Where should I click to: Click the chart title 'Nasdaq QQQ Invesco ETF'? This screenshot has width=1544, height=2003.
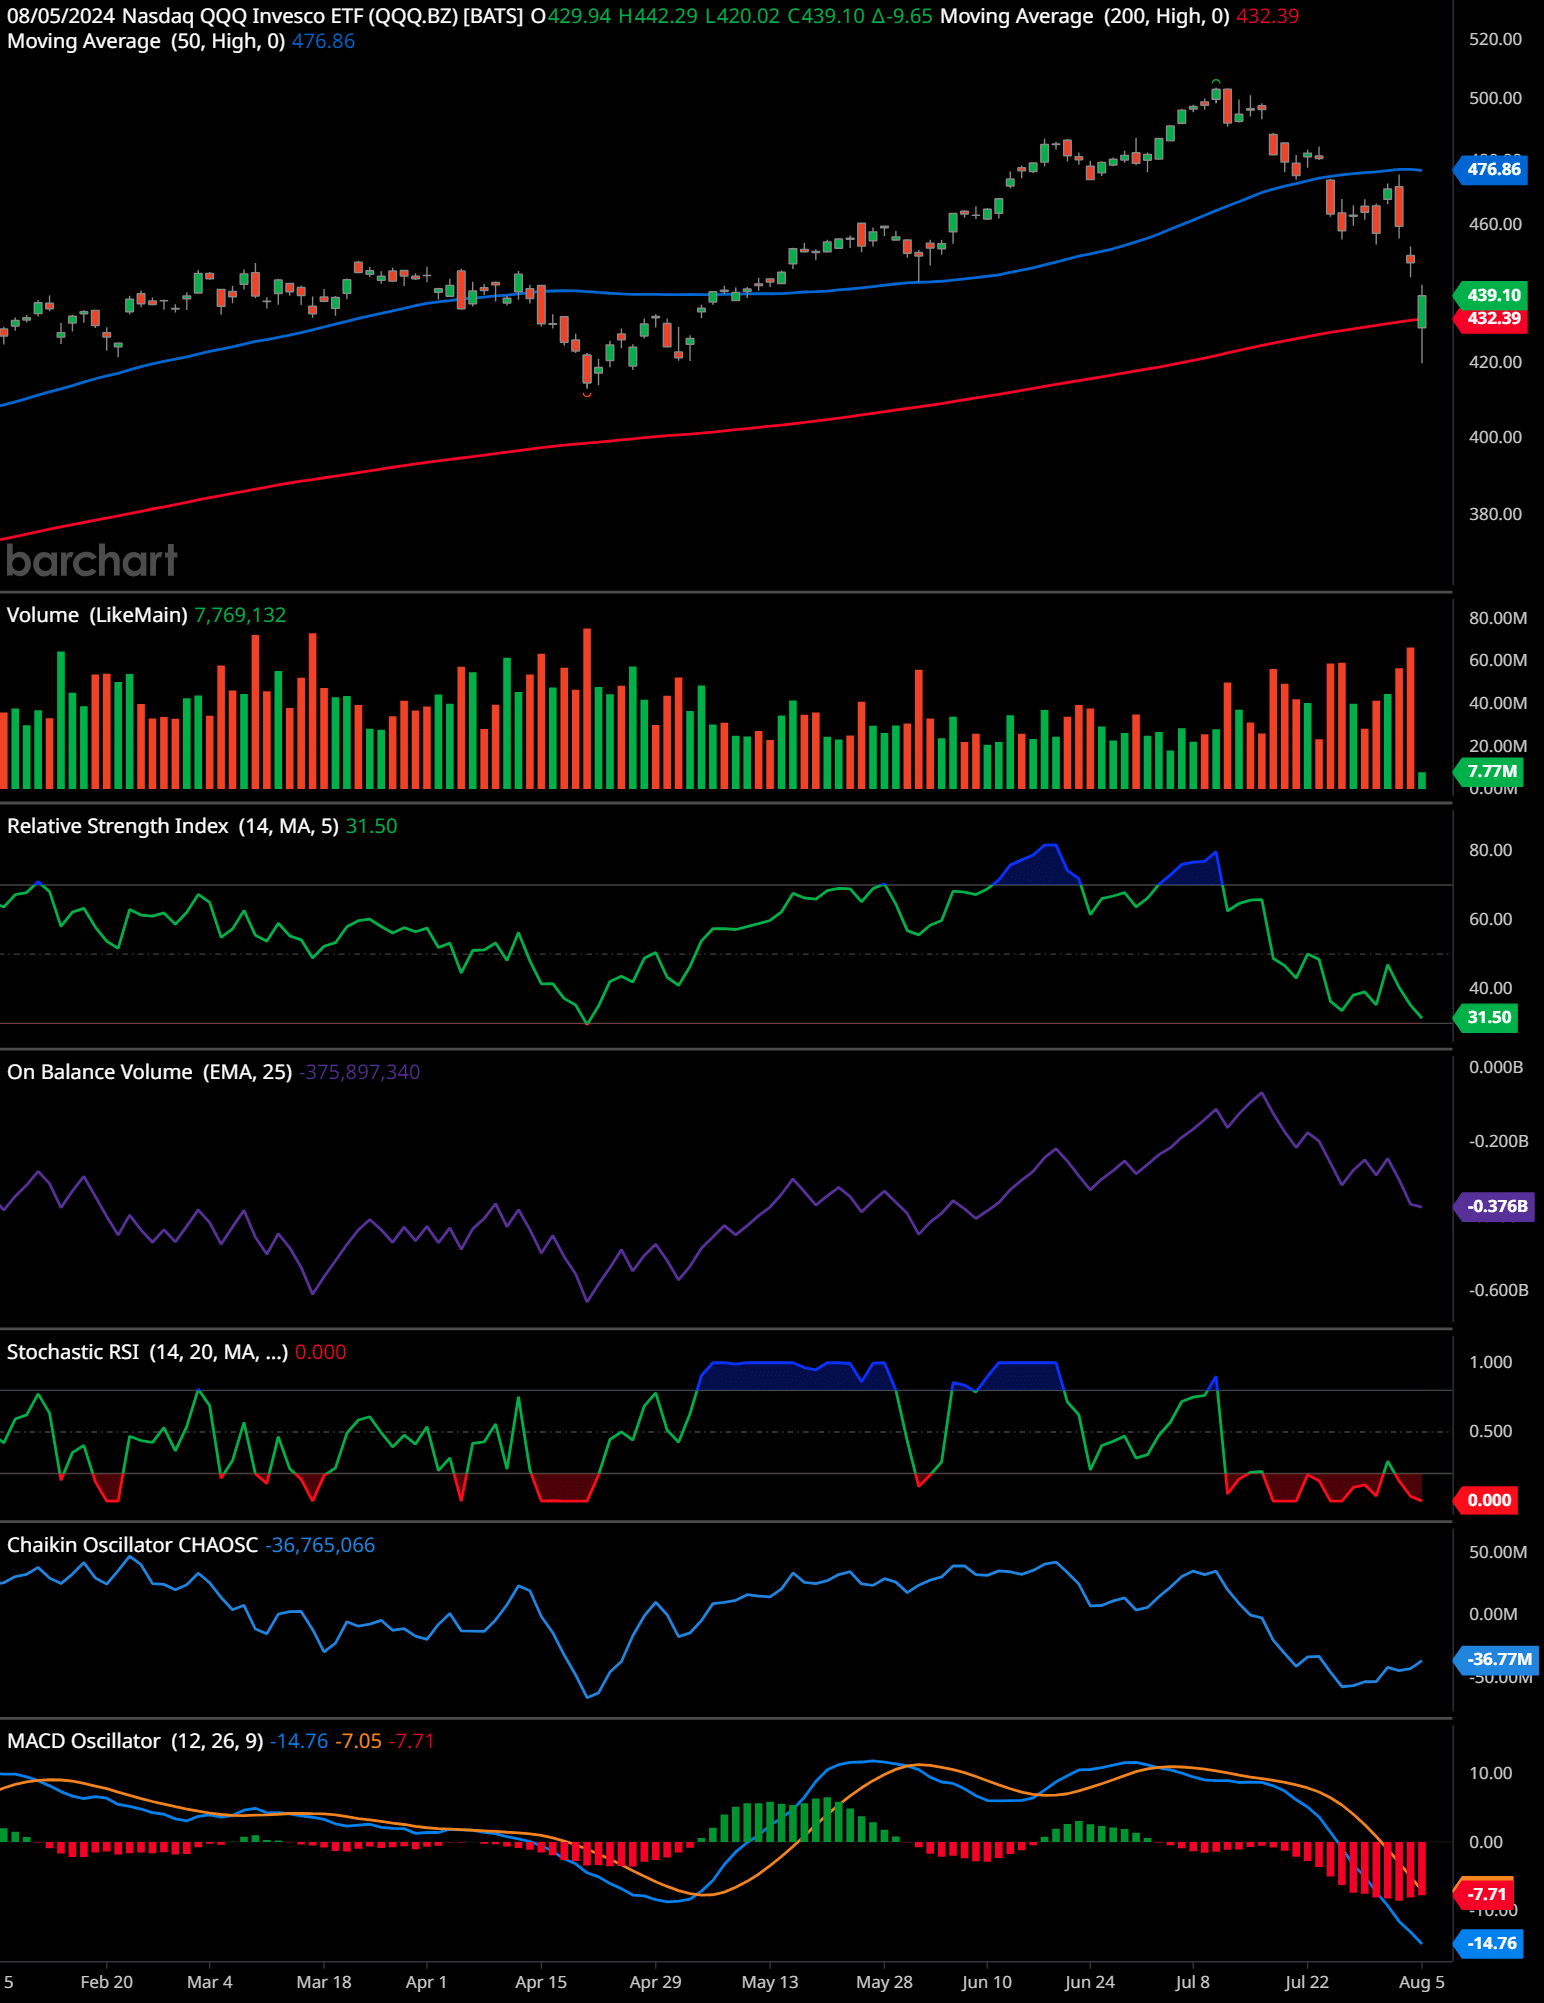243,16
